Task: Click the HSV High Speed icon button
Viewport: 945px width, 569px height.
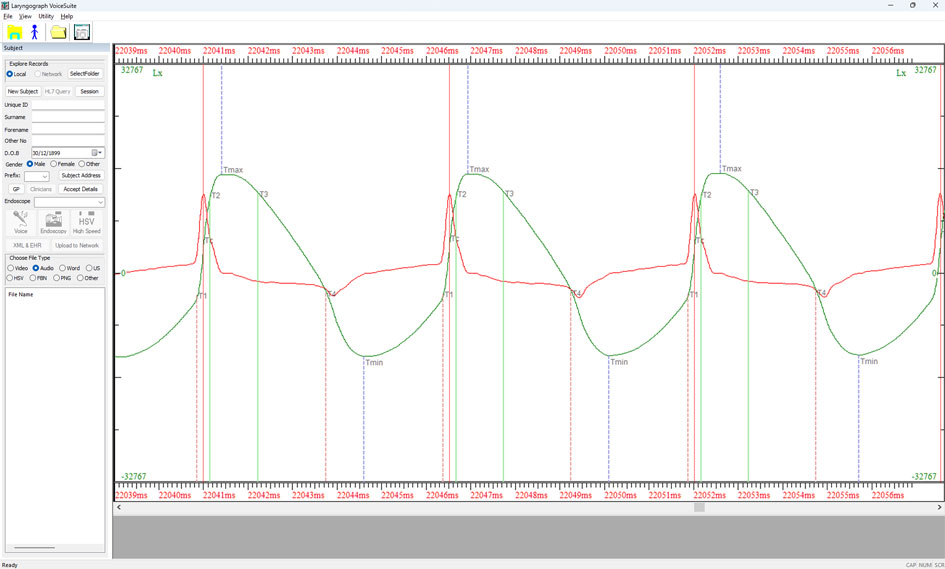Action: point(87,222)
